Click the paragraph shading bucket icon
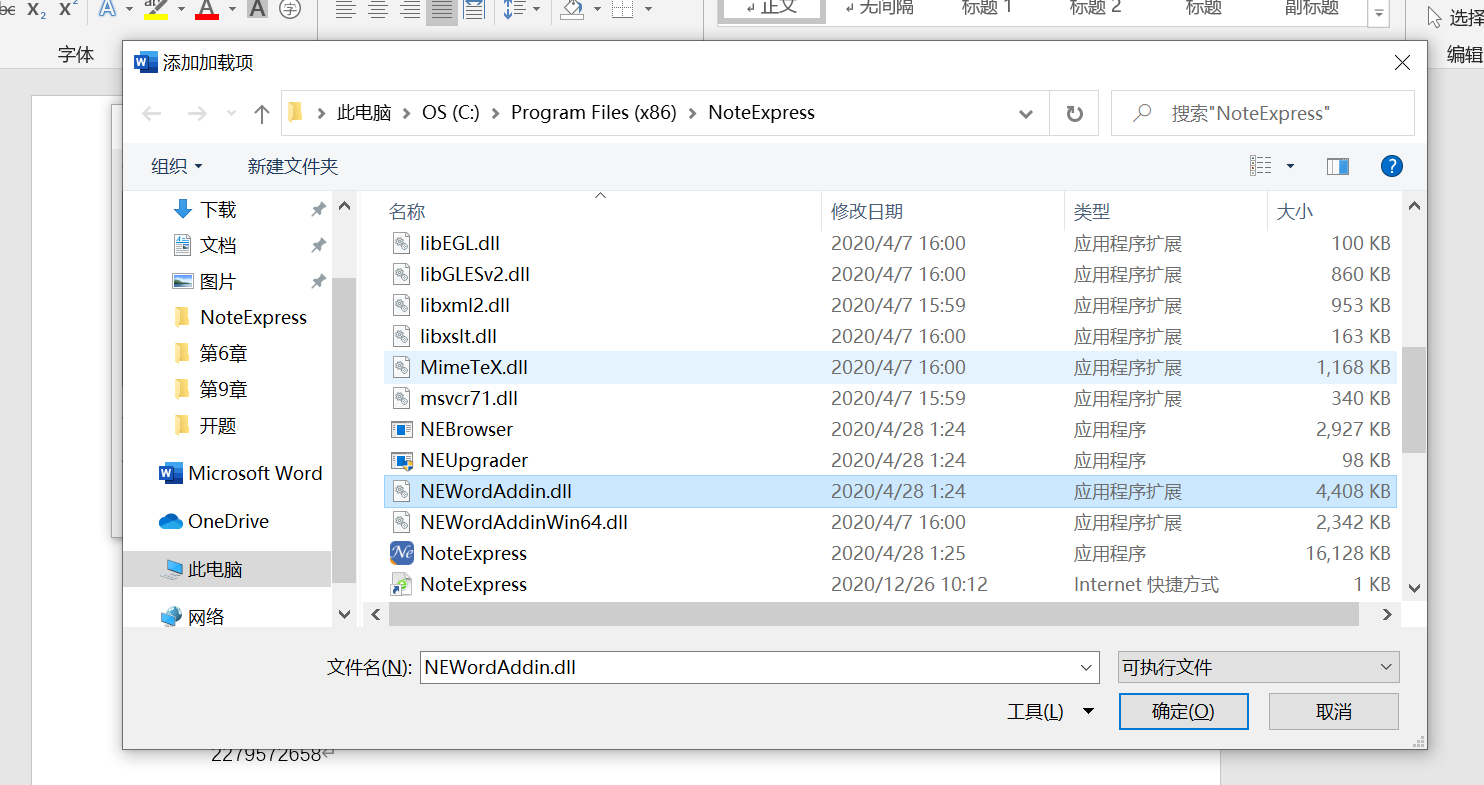 coord(572,9)
